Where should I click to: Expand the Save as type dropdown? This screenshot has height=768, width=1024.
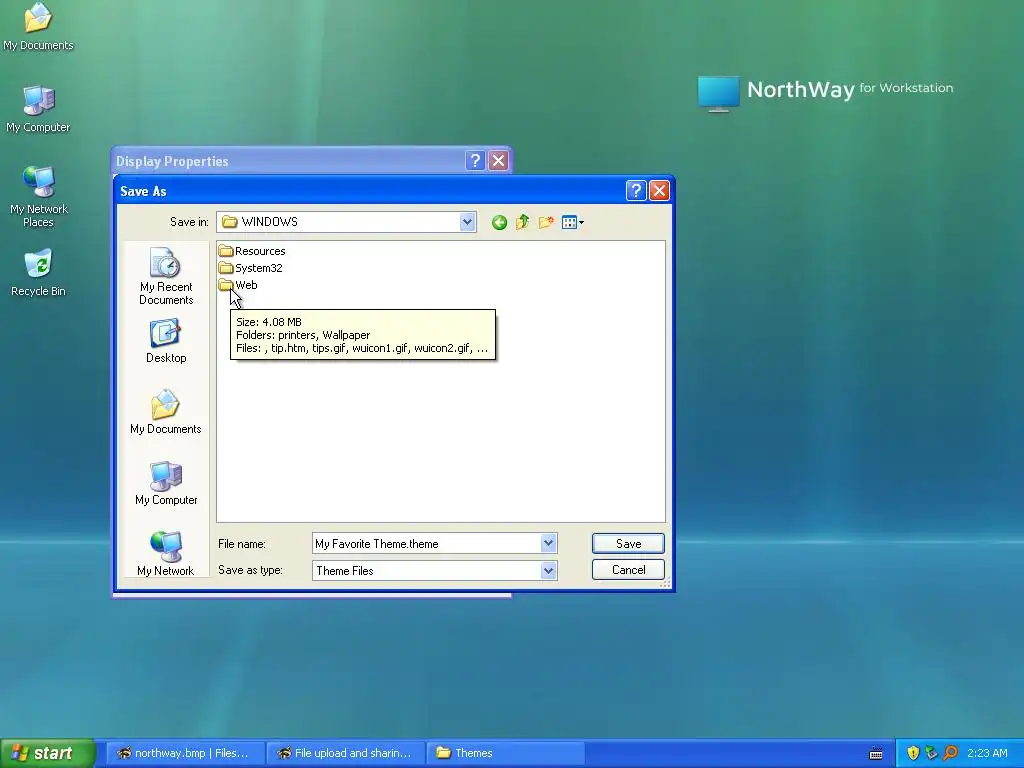coord(549,571)
